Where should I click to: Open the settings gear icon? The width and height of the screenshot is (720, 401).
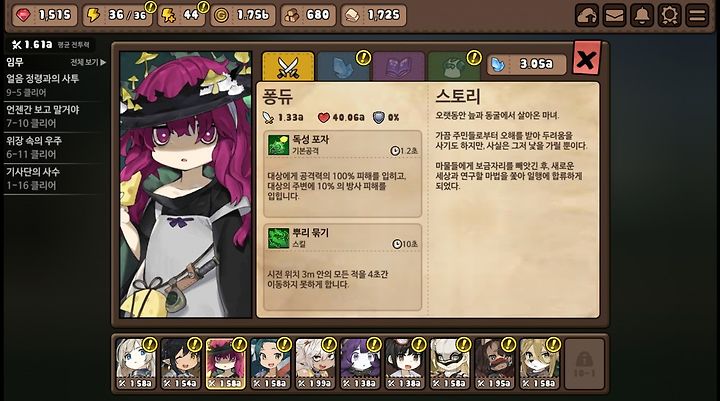click(669, 16)
